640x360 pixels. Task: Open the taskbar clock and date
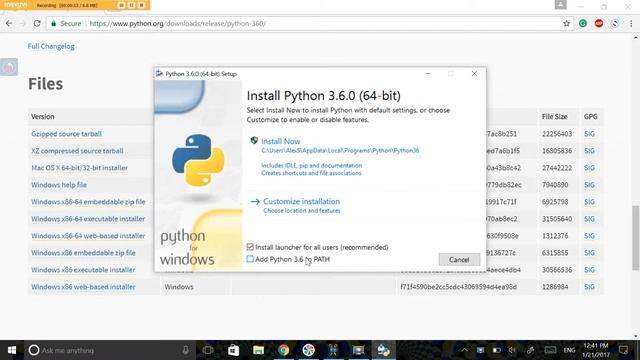click(596, 350)
